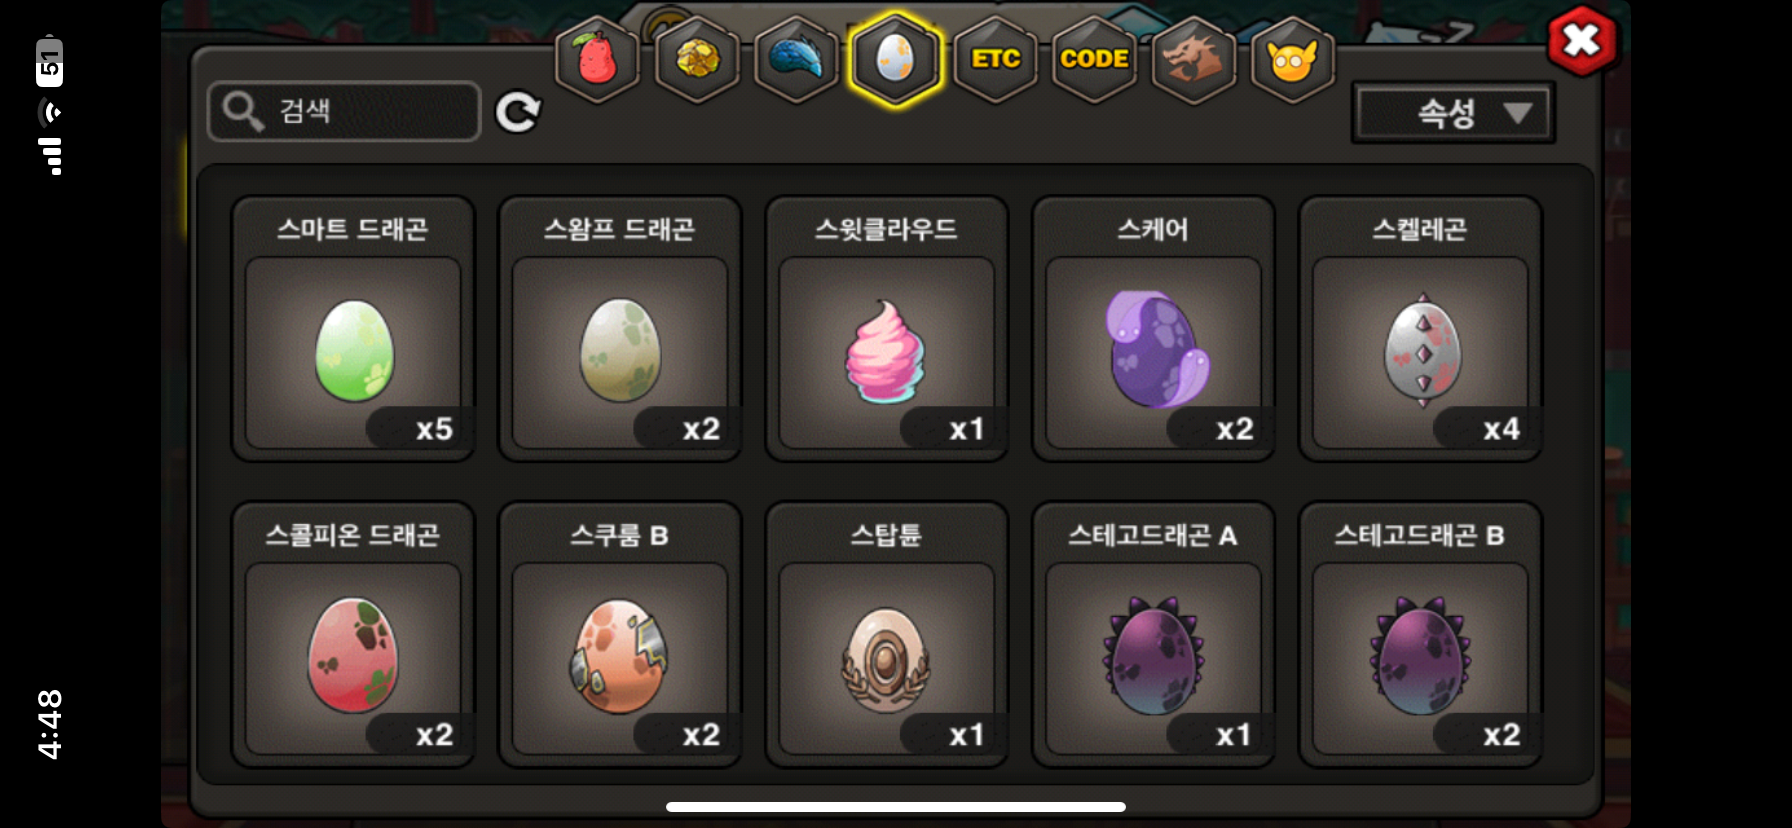Select the egg category hexagon icon

coord(895,59)
